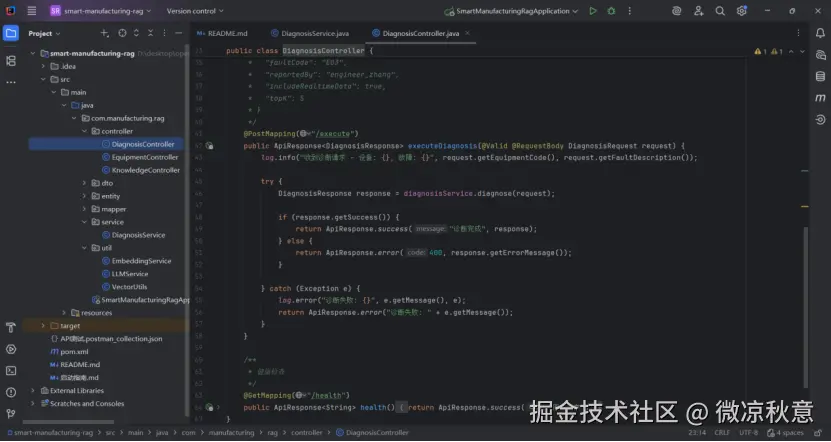
Task: Select LLMService class in the tree
Action: coord(130,274)
